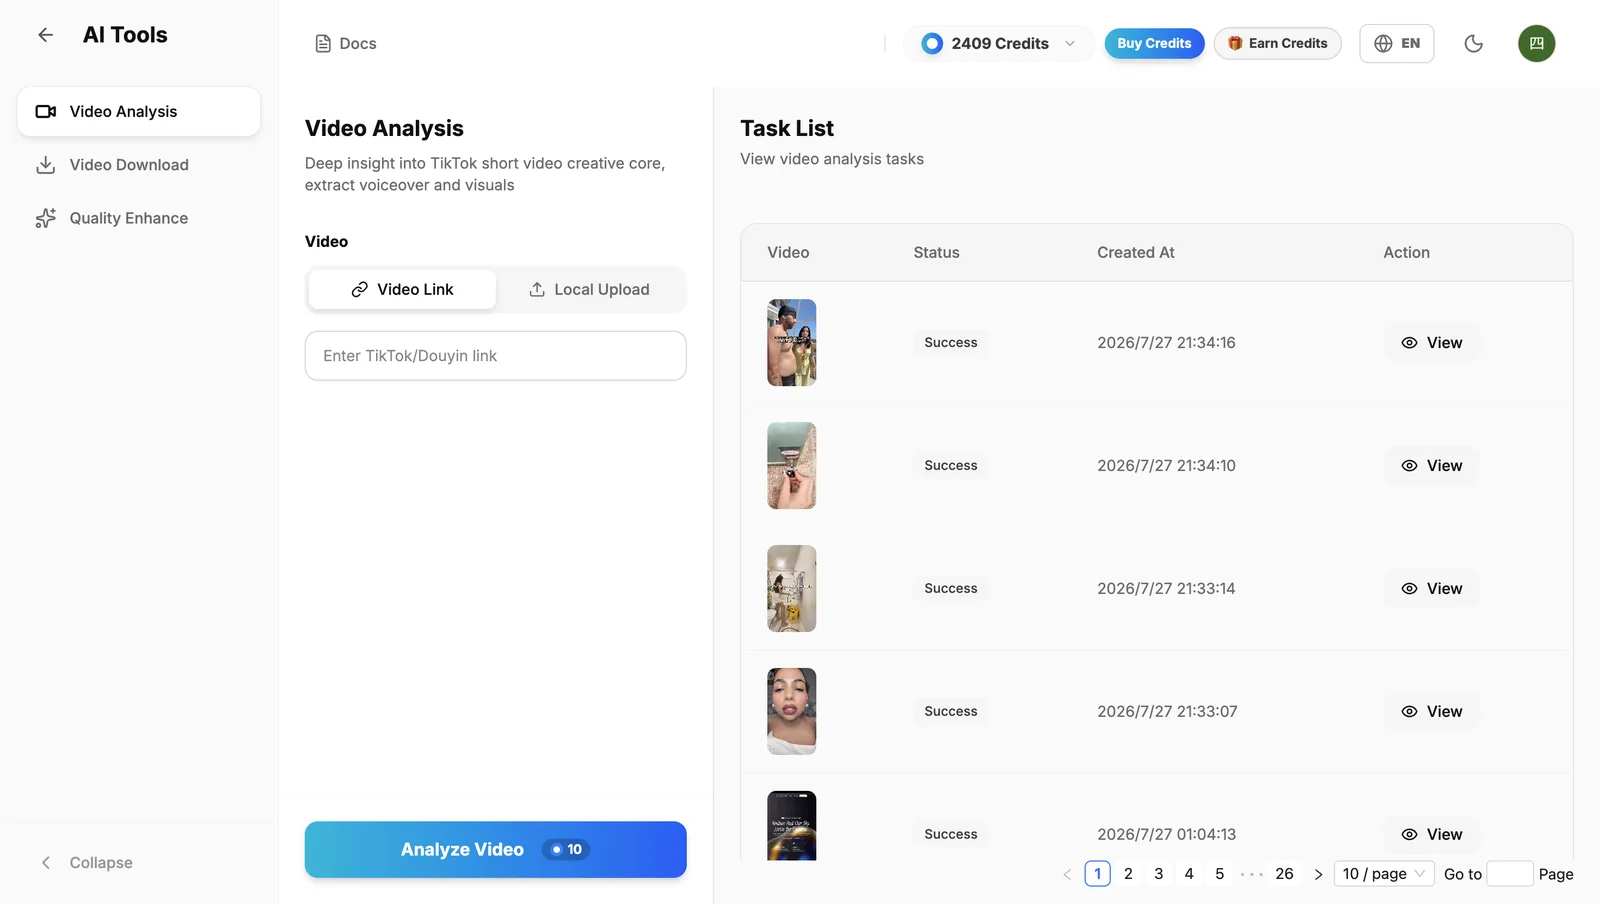This screenshot has width=1600, height=904.
Task: Open Video Download in the sidebar
Action: 139,165
